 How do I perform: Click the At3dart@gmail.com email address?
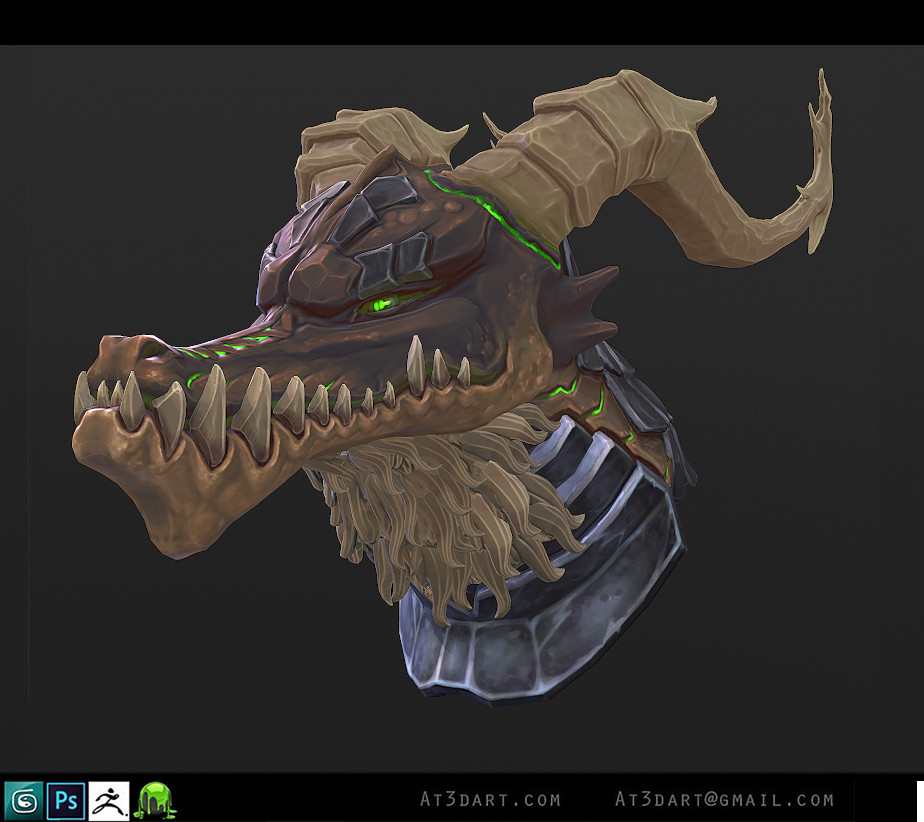(x=724, y=800)
